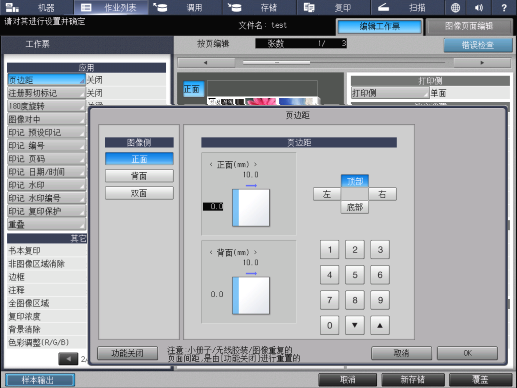Click the job ticket list left arrow
Screen dimensions: 517x388
[x=68, y=359]
